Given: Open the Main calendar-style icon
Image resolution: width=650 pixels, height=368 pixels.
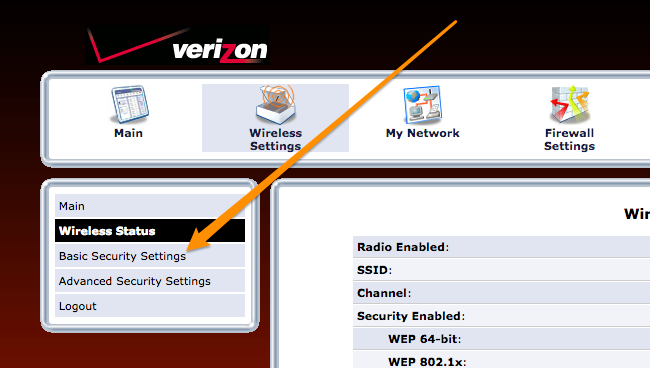Looking at the screenshot, I should click(129, 105).
